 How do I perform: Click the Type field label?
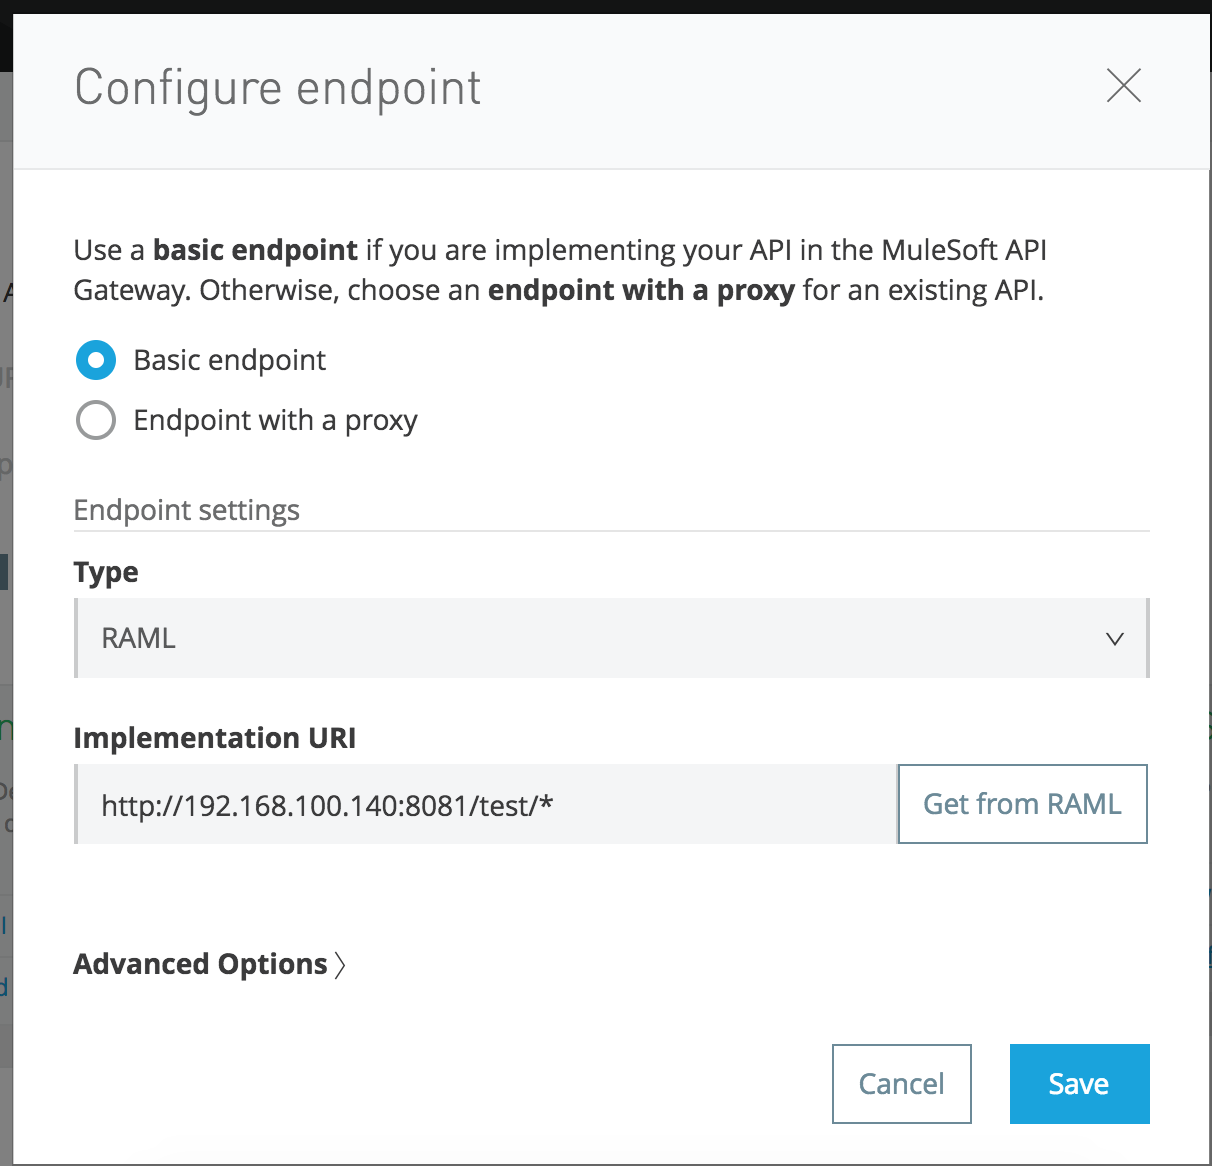pyautogui.click(x=106, y=572)
